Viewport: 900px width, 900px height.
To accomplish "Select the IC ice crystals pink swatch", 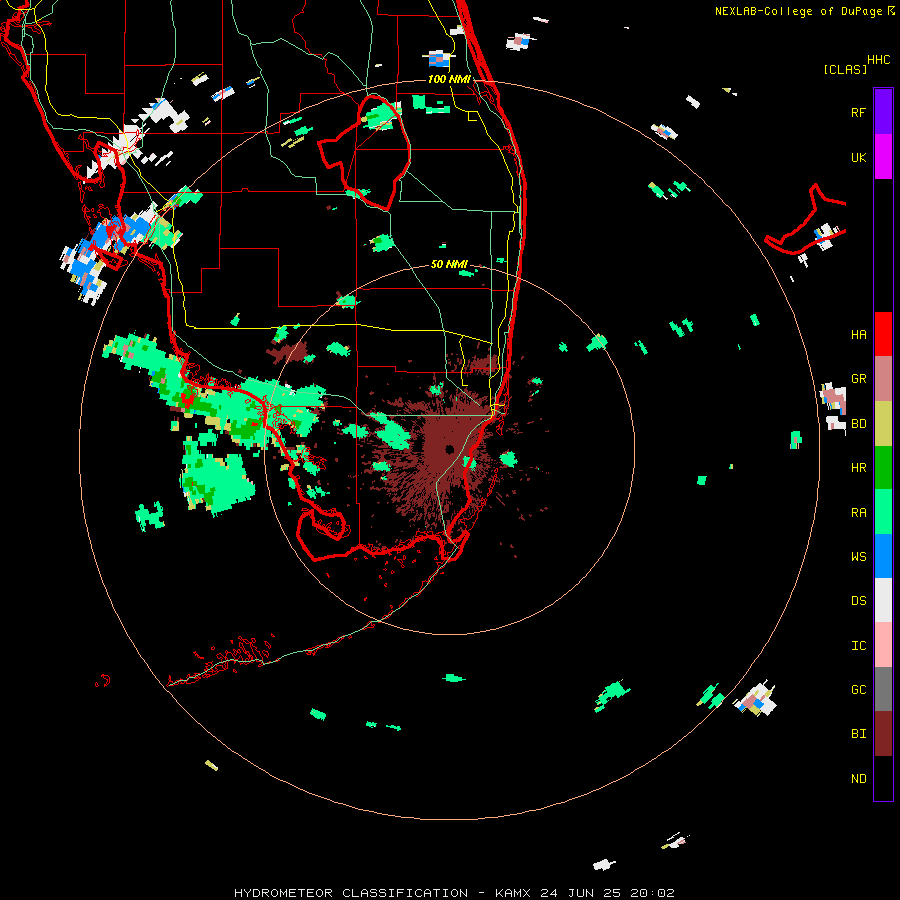I will click(x=883, y=645).
